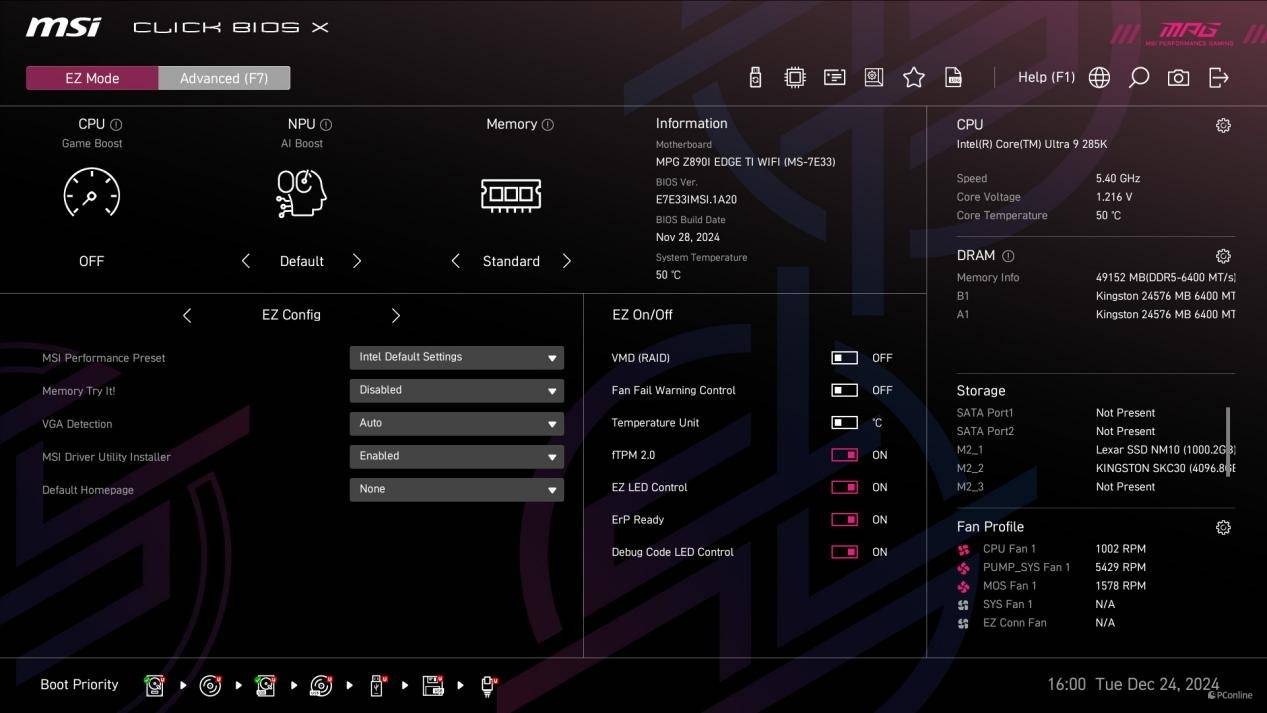Click the search magnifier icon

pos(1138,78)
